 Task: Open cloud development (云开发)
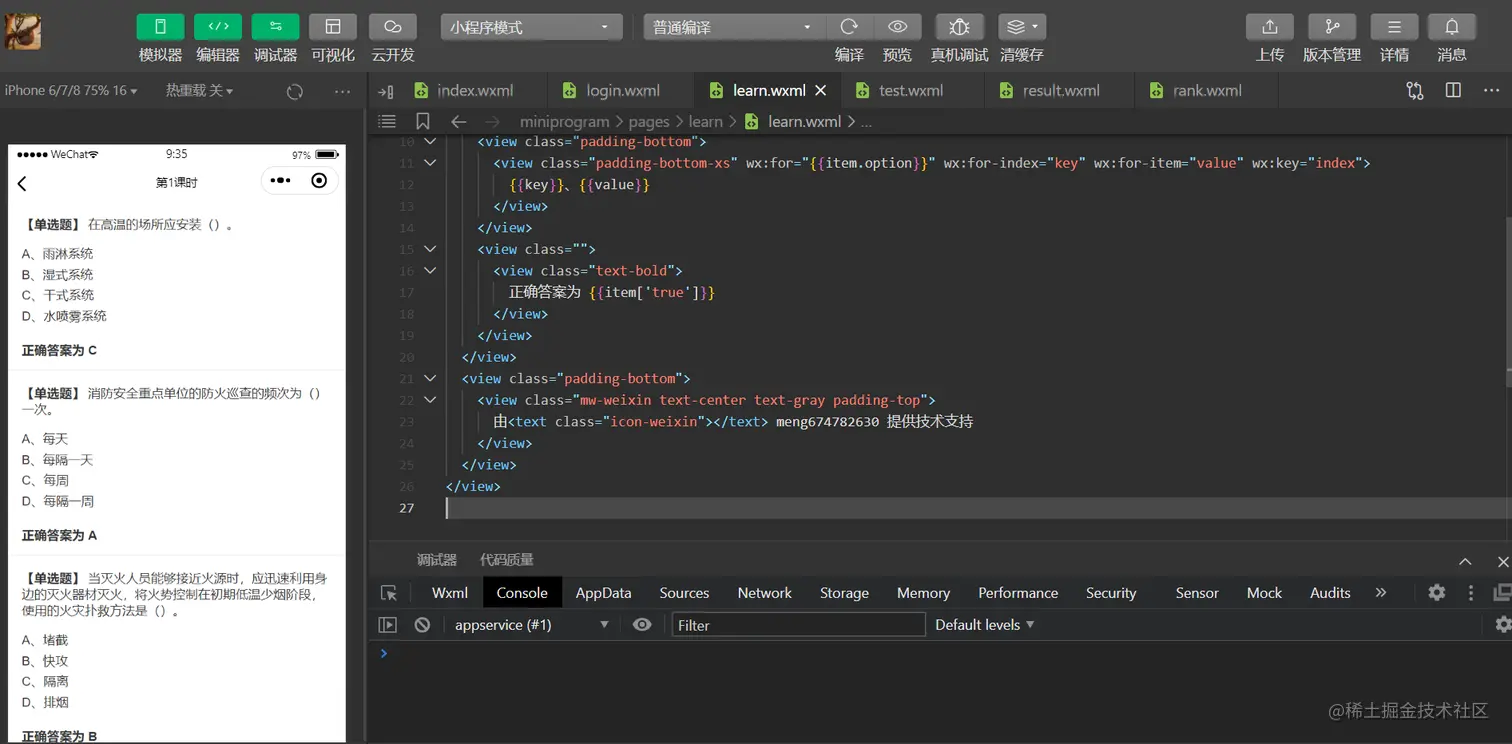click(393, 27)
